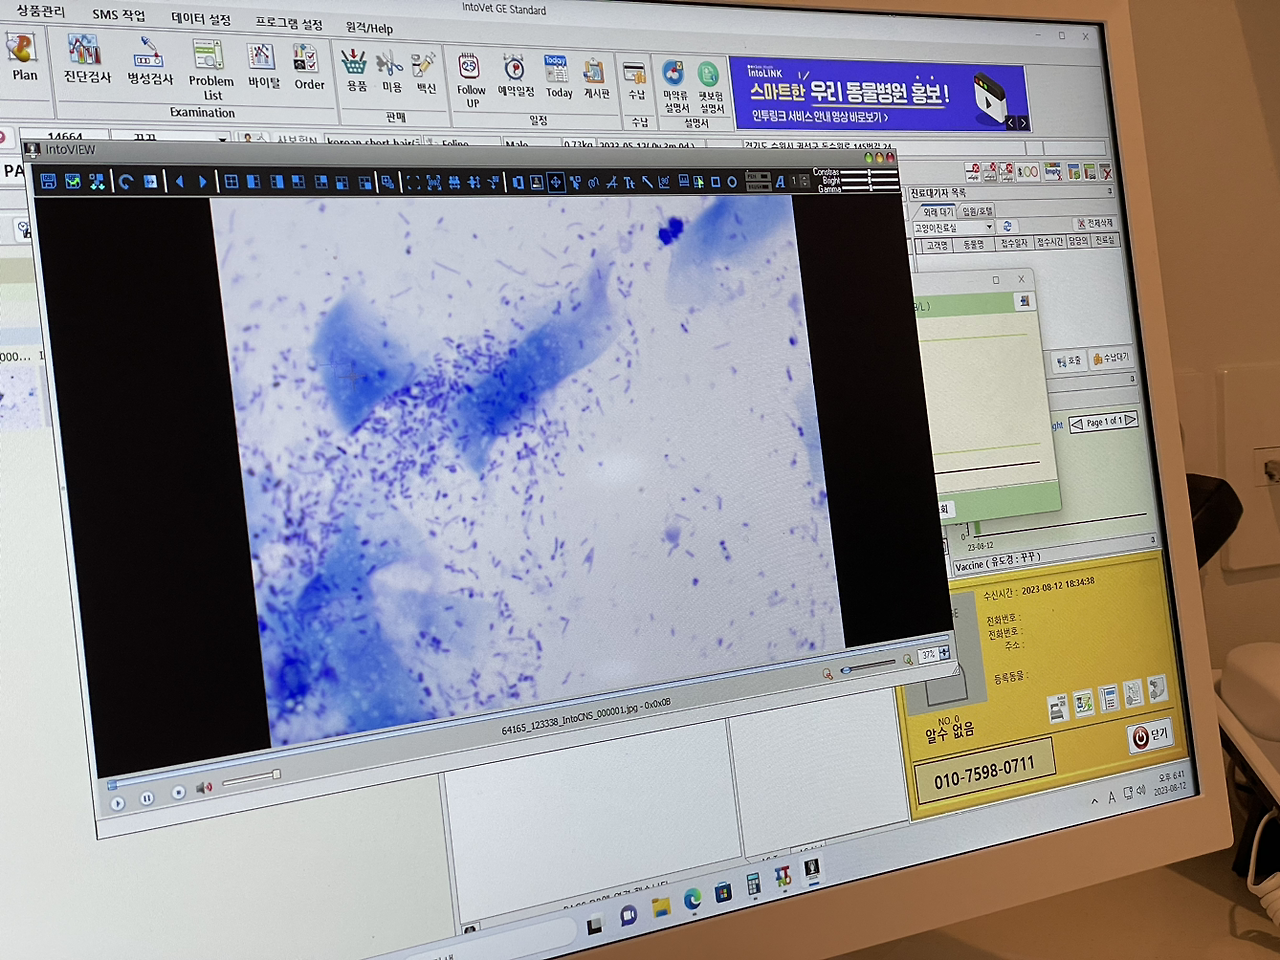Open the 프로그램 설정 menu
The image size is (1280, 960).
click(289, 23)
